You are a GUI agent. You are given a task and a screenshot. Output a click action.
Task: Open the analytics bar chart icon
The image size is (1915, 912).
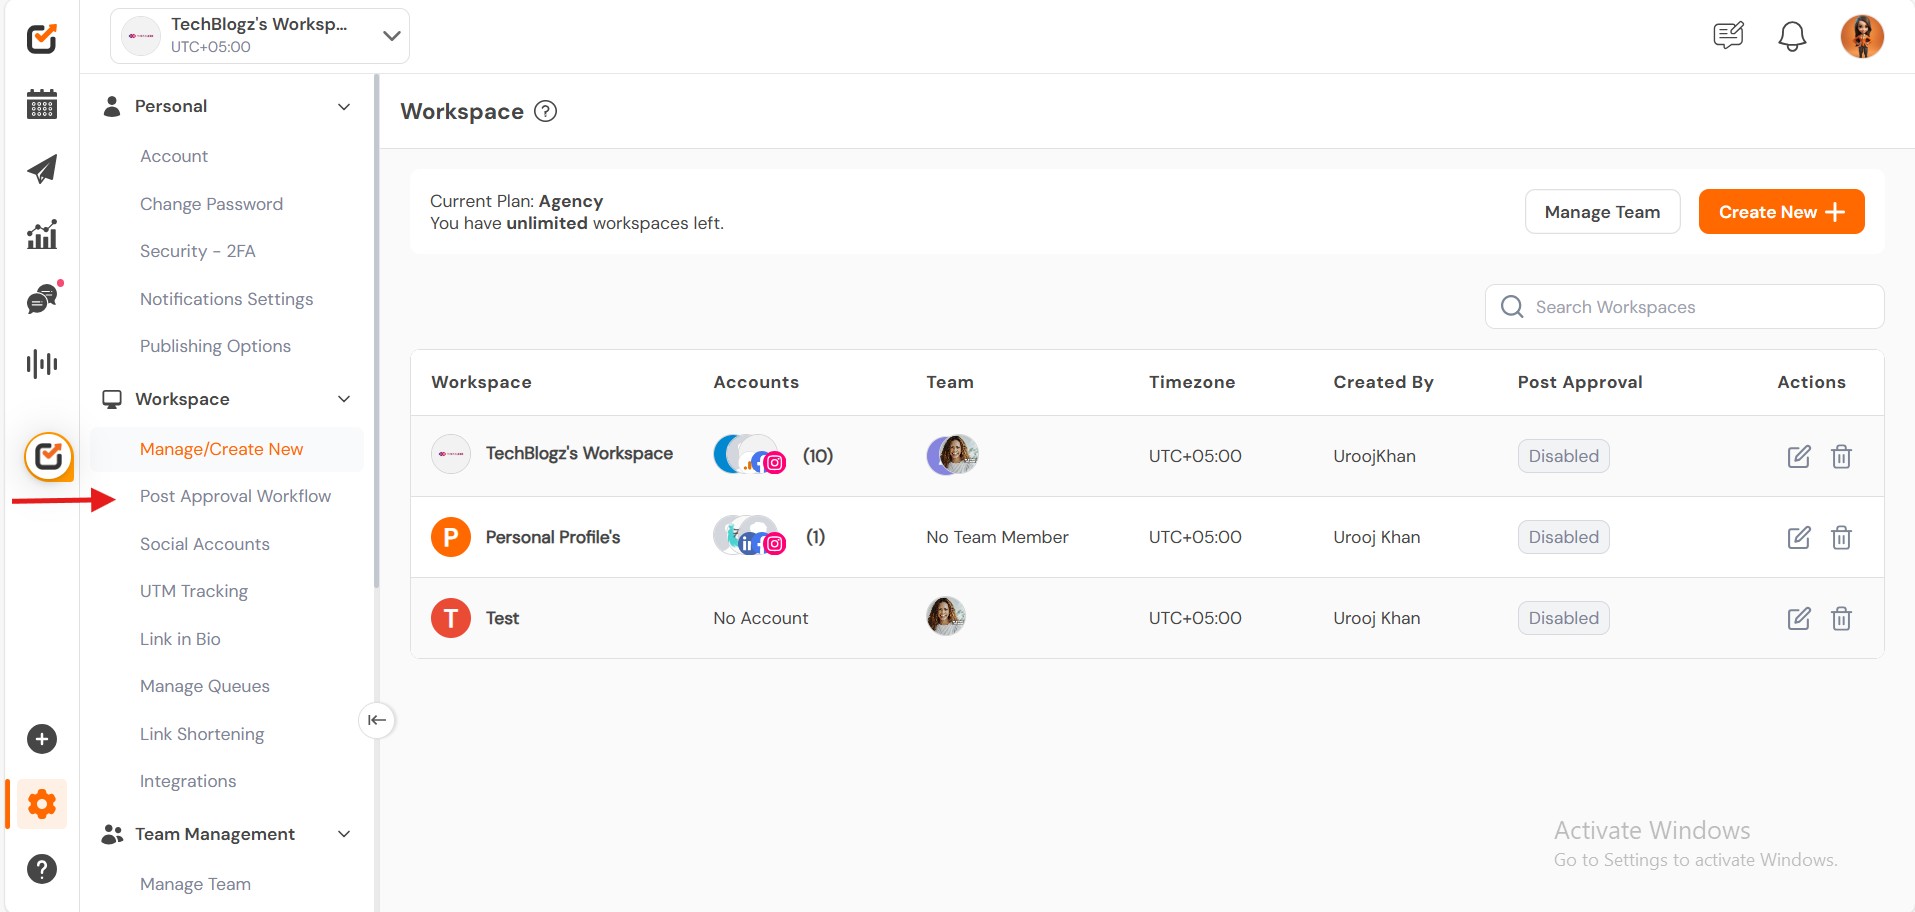(x=42, y=235)
